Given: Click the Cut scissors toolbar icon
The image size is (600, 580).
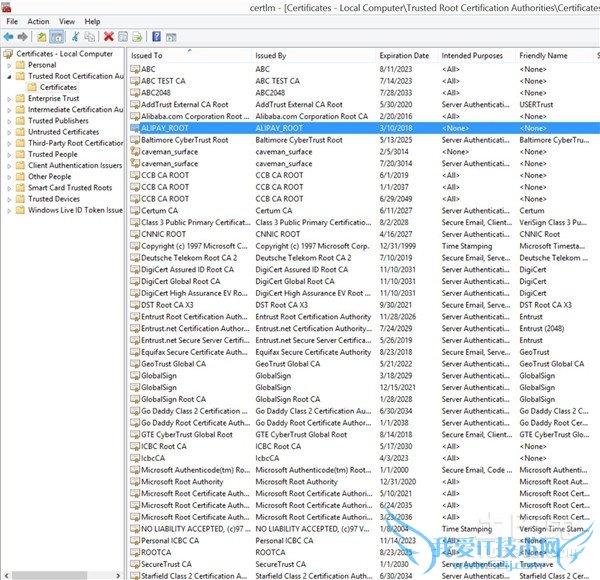Looking at the screenshot, I should (76, 36).
